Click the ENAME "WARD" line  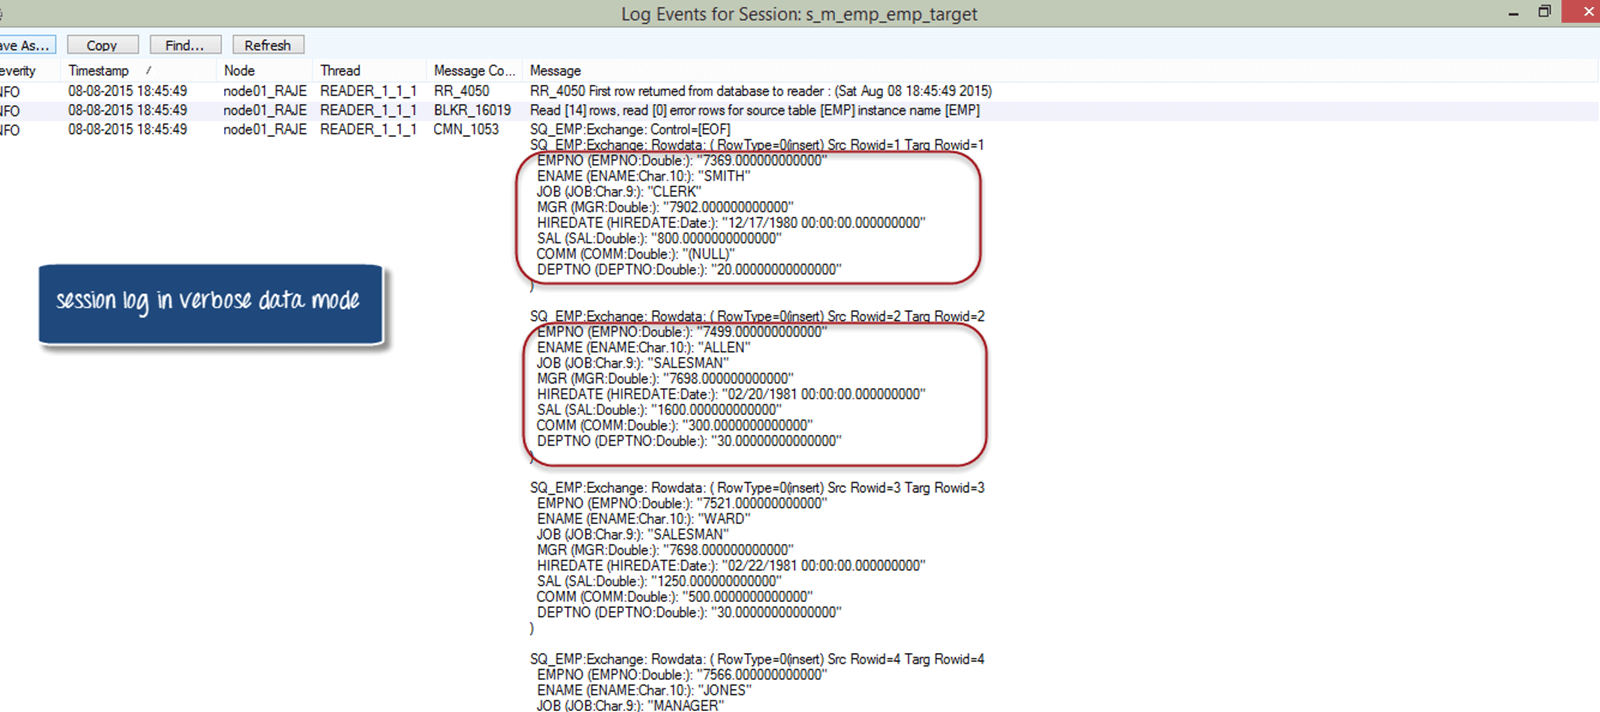click(x=642, y=519)
